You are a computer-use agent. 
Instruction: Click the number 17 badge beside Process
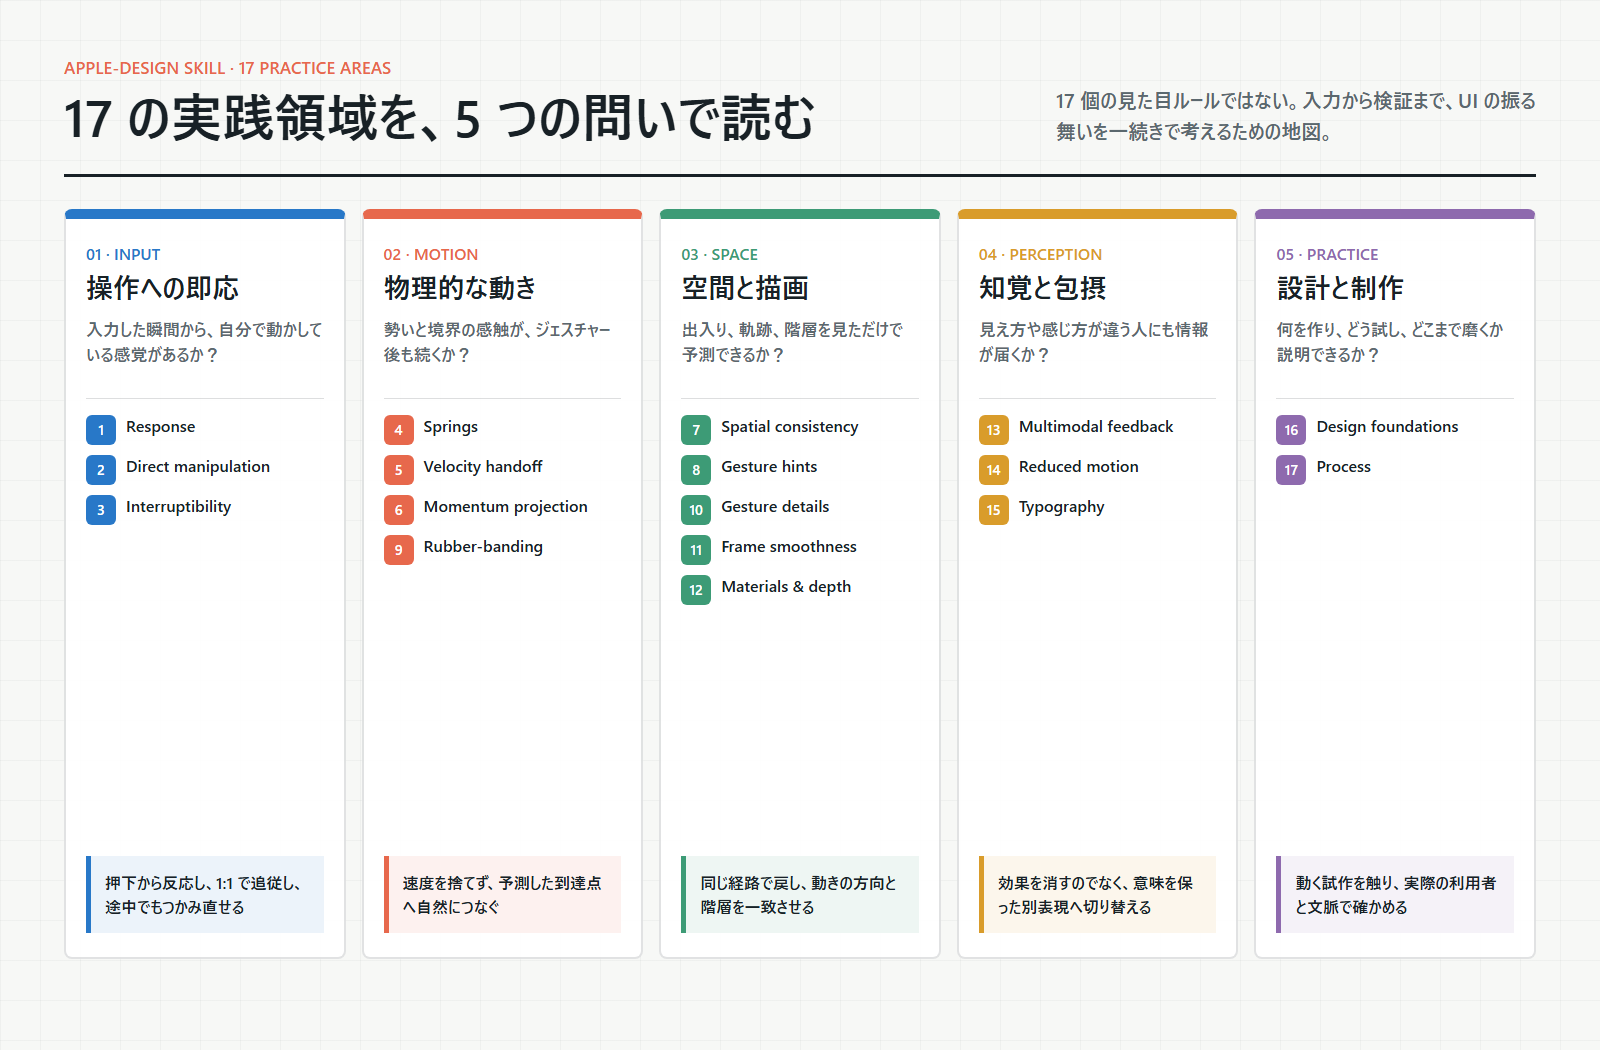(1291, 470)
